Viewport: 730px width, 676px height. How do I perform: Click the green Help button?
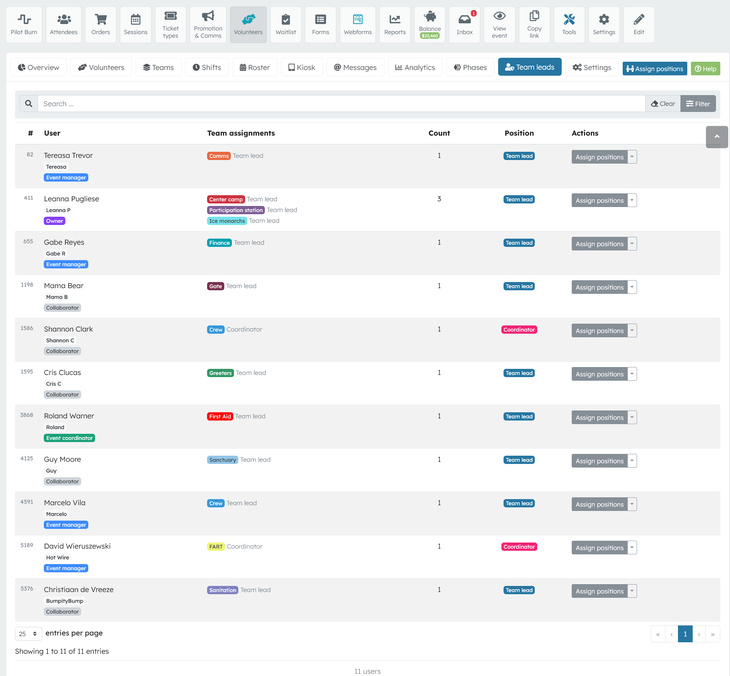(705, 69)
